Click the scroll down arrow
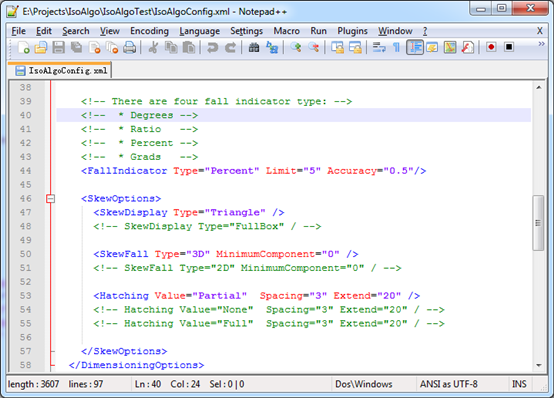This screenshot has width=554, height=398. [538, 365]
